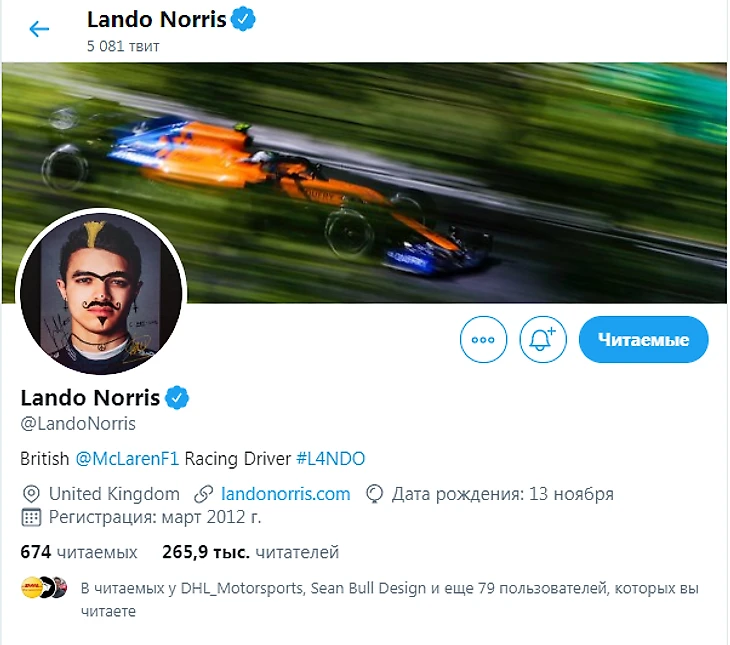Click the registration calendar icon
730x645 pixels.
(31, 517)
